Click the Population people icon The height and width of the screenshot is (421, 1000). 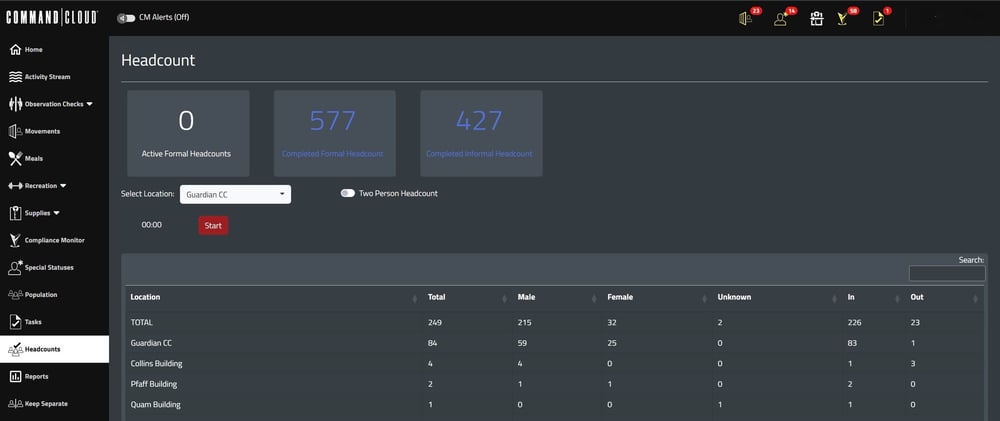pos(16,295)
